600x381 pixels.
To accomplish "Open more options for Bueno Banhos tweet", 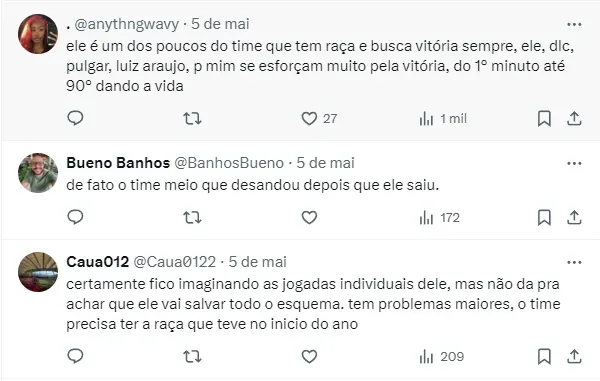I will tap(574, 163).
